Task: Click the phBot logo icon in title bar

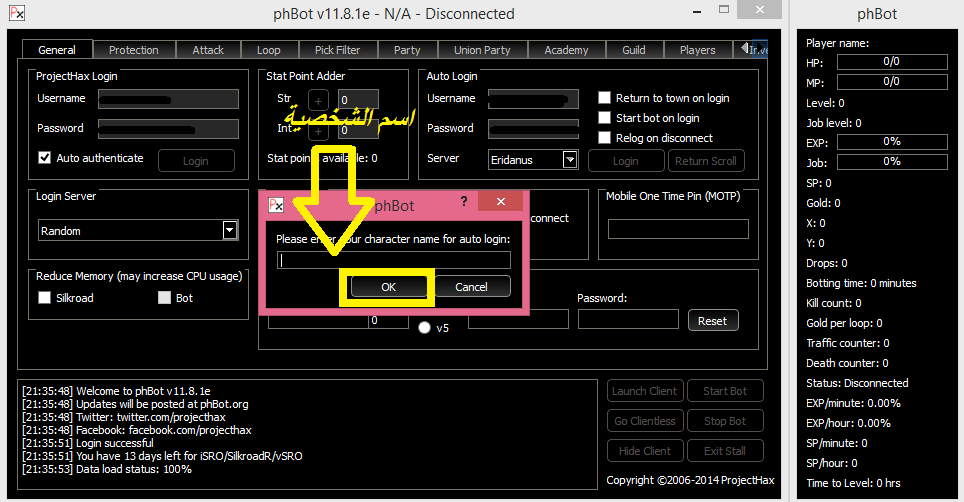Action: [x=17, y=12]
